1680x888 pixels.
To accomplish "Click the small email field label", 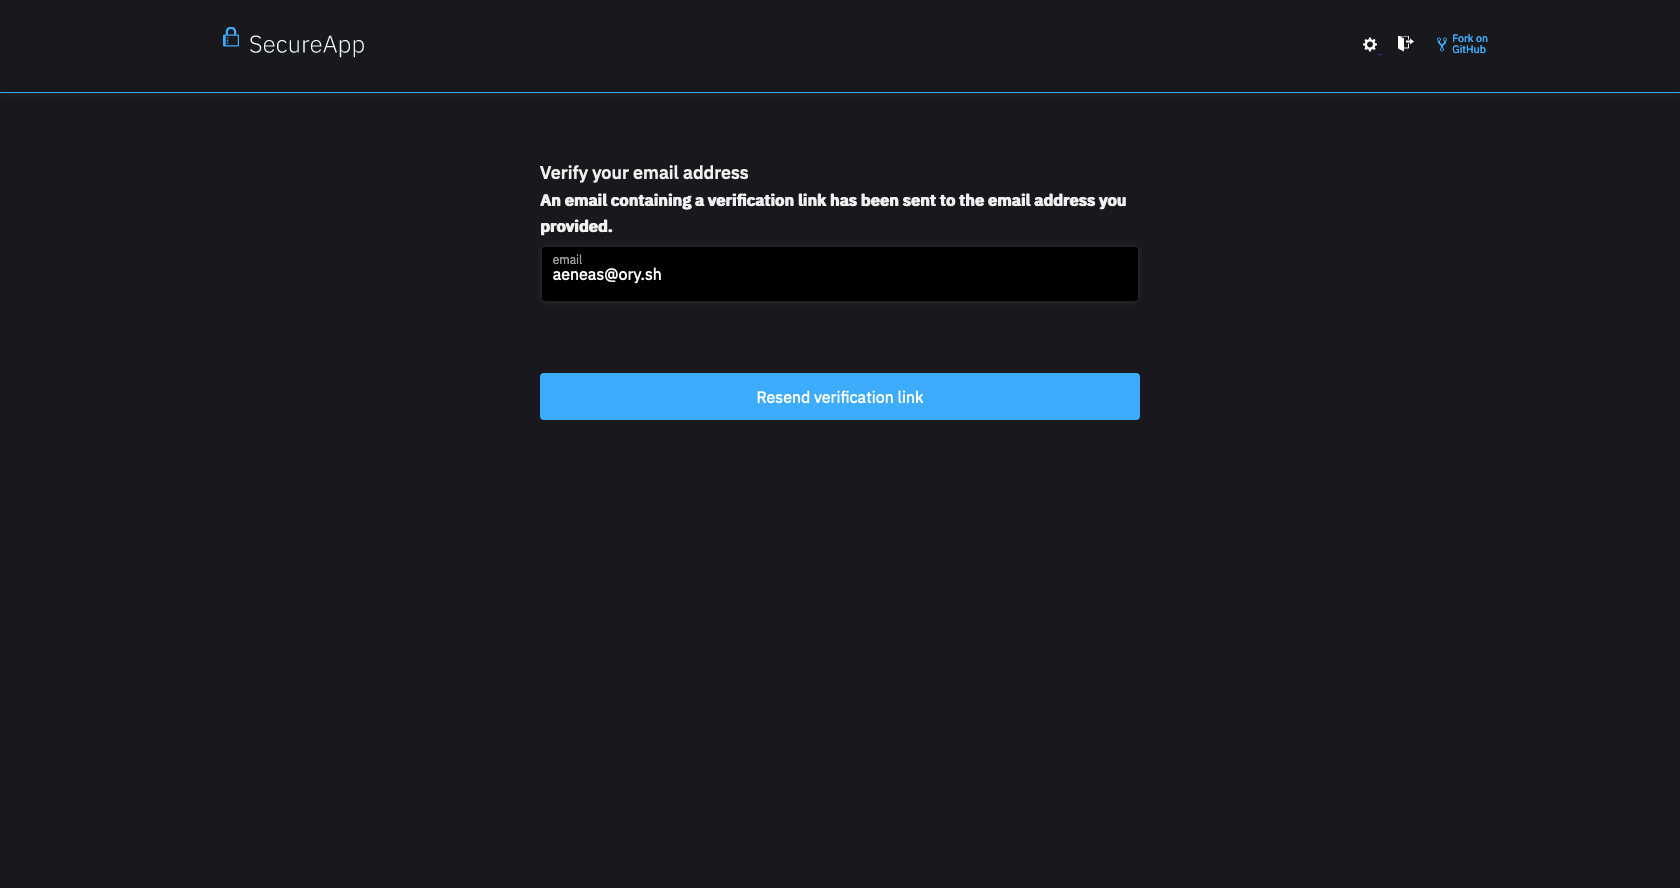I will click(x=567, y=260).
